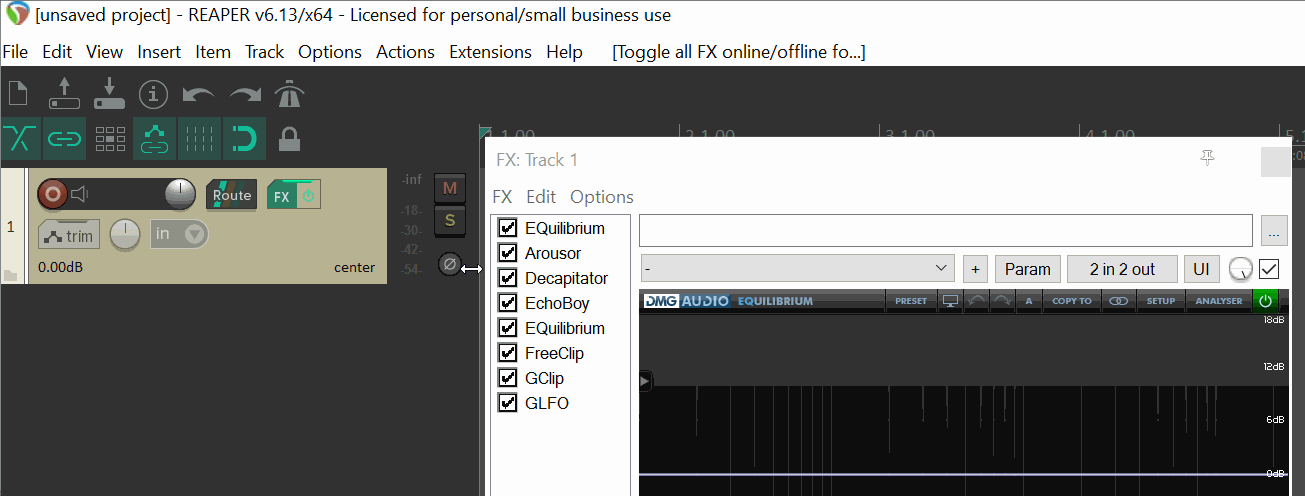Screen dimensions: 1305x496
Task: Open track 1 input 'in' dropdown
Action: point(179,235)
